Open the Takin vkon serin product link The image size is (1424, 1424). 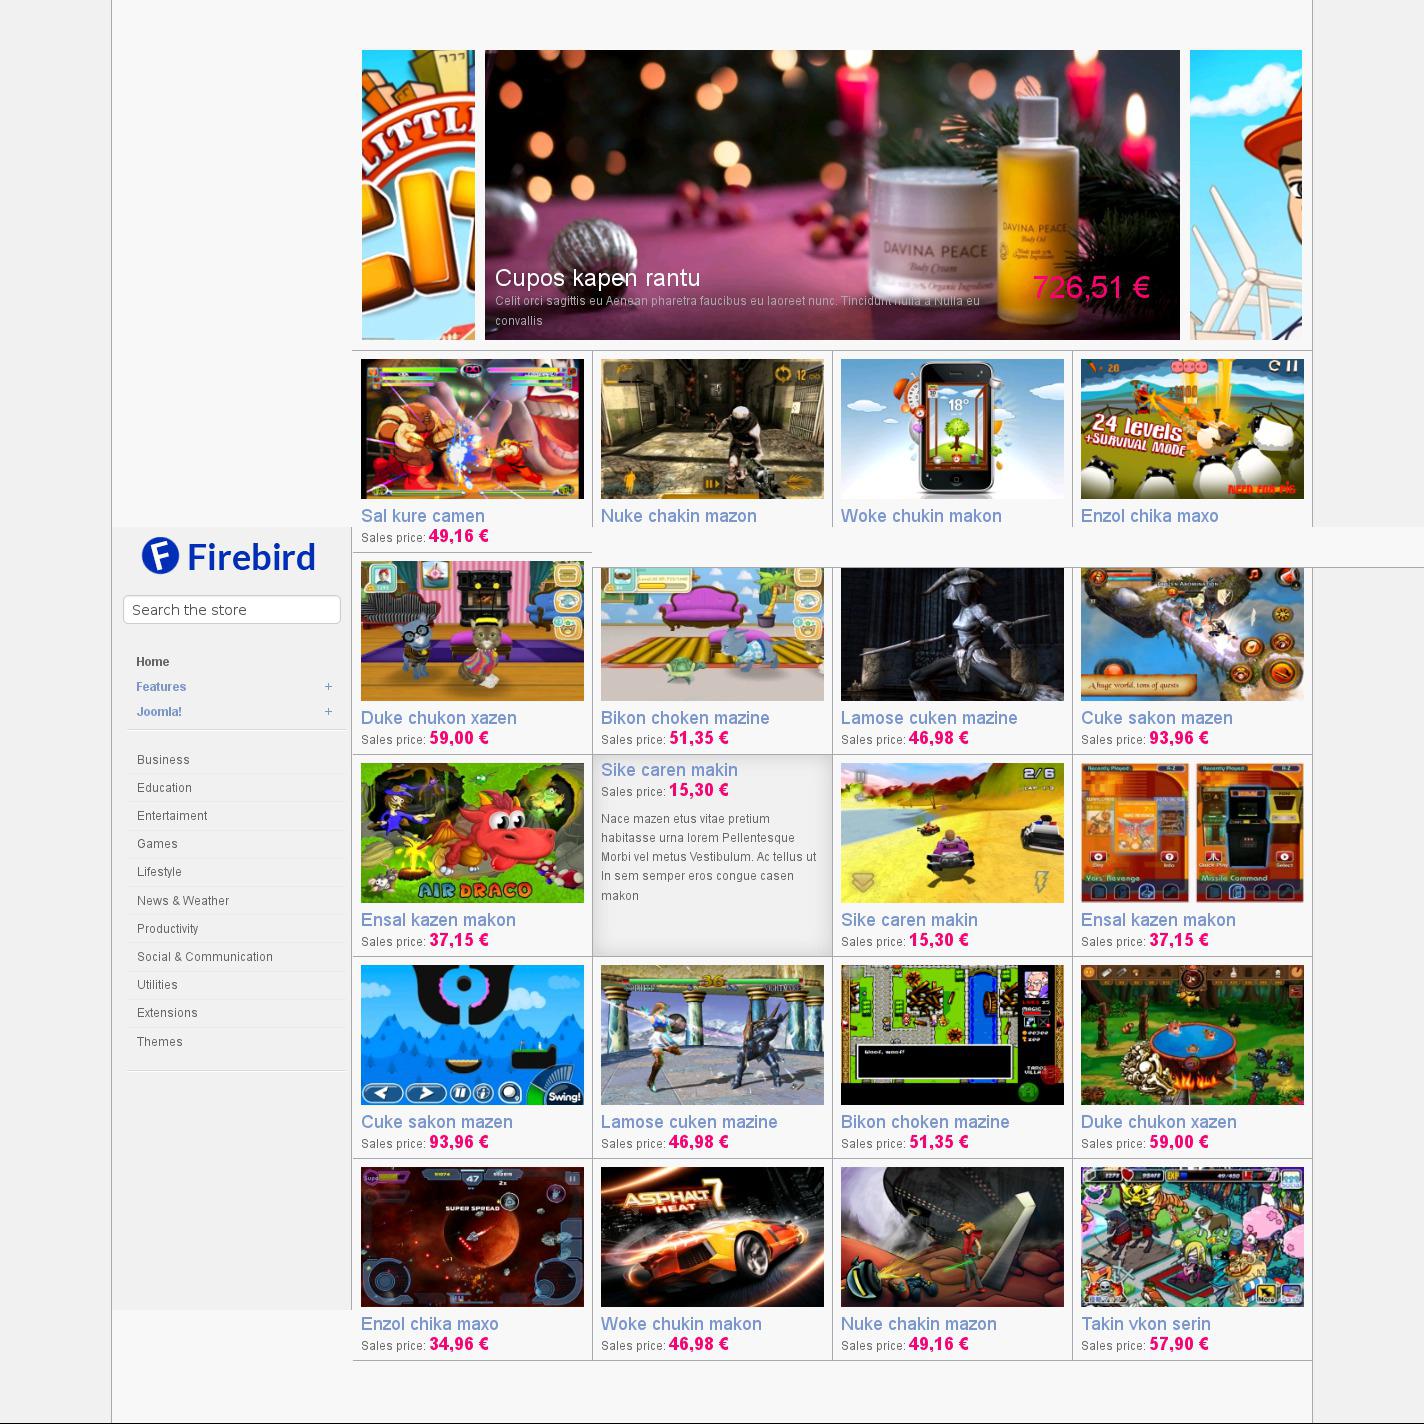(1145, 1324)
